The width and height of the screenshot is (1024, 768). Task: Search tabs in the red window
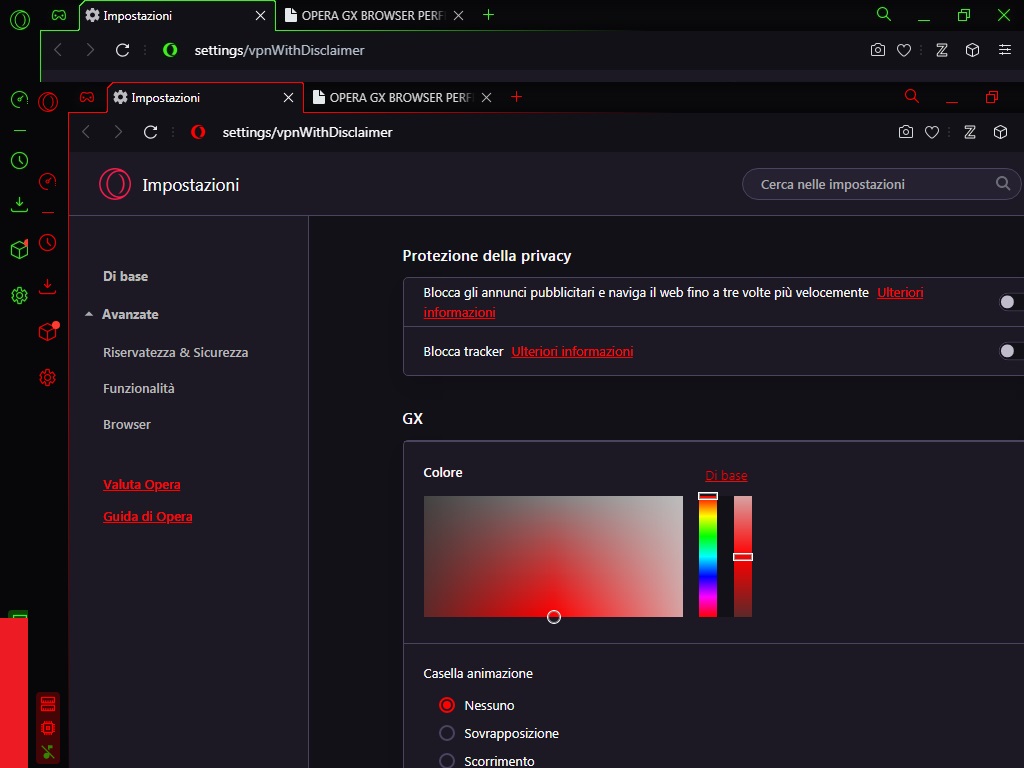(912, 97)
